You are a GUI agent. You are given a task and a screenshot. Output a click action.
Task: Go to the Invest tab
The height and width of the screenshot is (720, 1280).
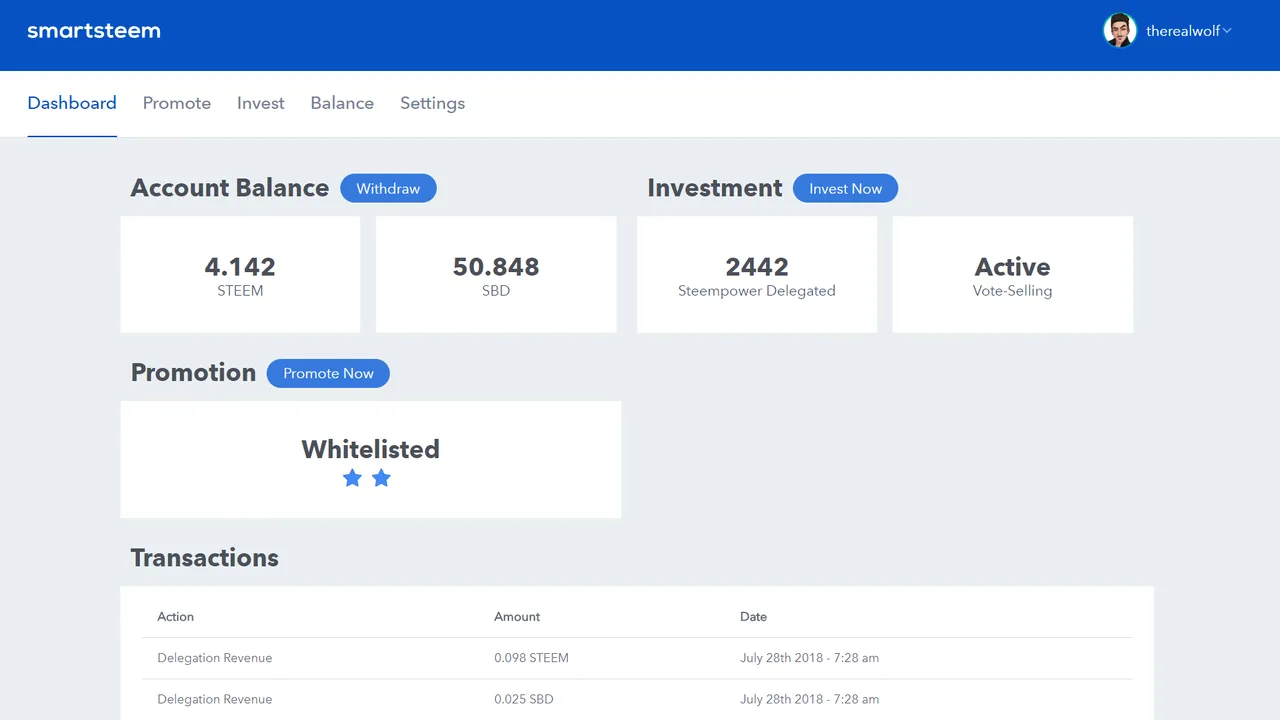pyautogui.click(x=261, y=103)
